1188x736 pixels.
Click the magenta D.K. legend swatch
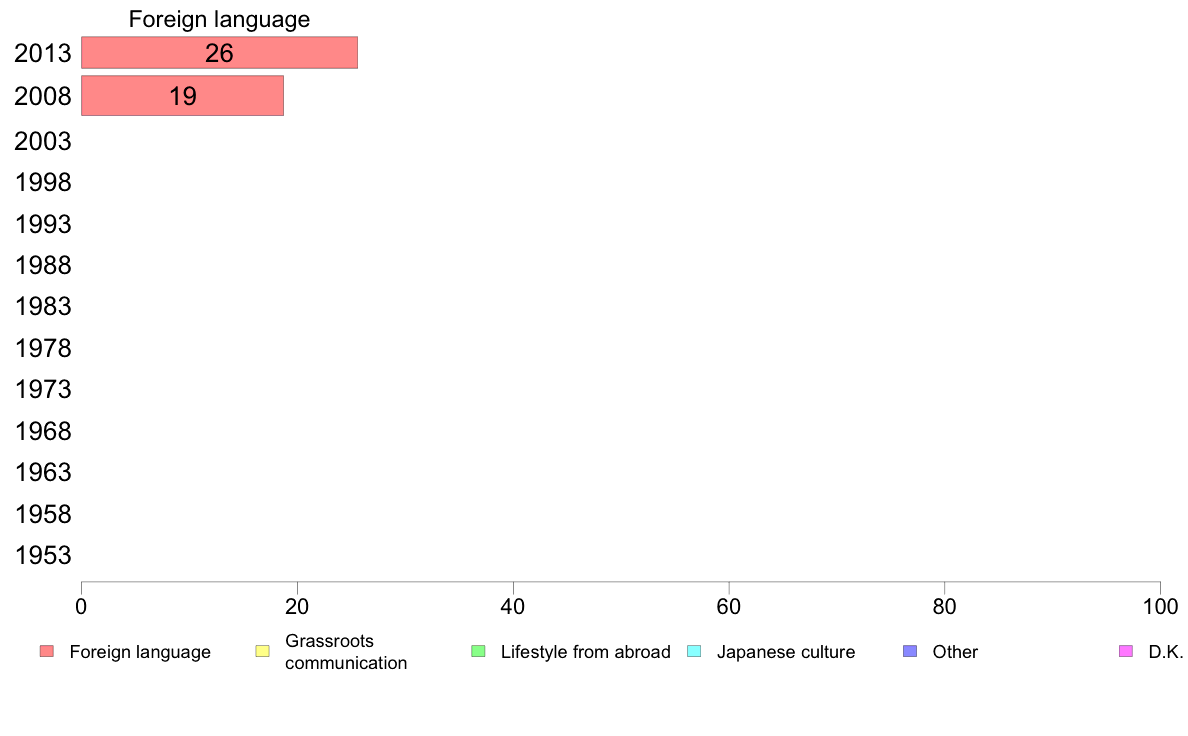pyautogui.click(x=1126, y=651)
